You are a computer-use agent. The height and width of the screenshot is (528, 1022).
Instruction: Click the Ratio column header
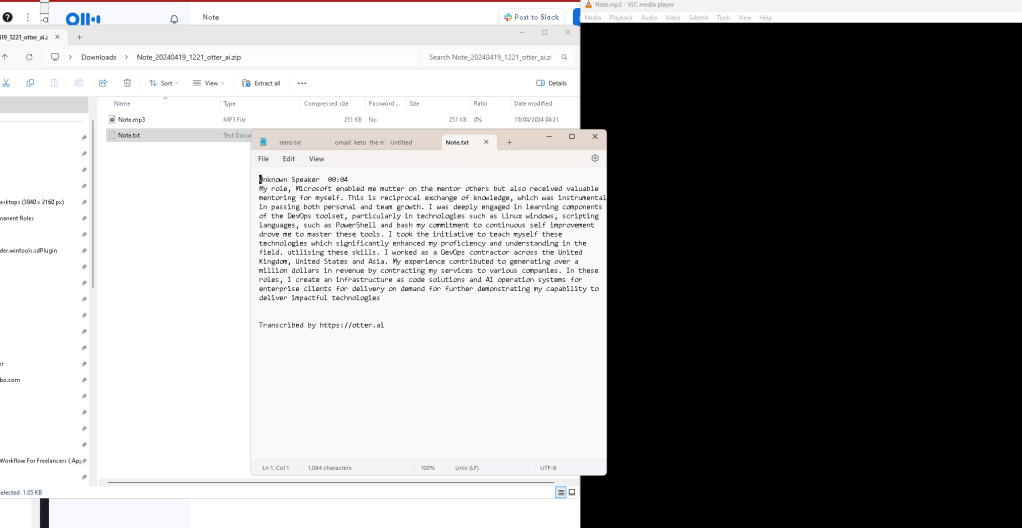pos(480,104)
